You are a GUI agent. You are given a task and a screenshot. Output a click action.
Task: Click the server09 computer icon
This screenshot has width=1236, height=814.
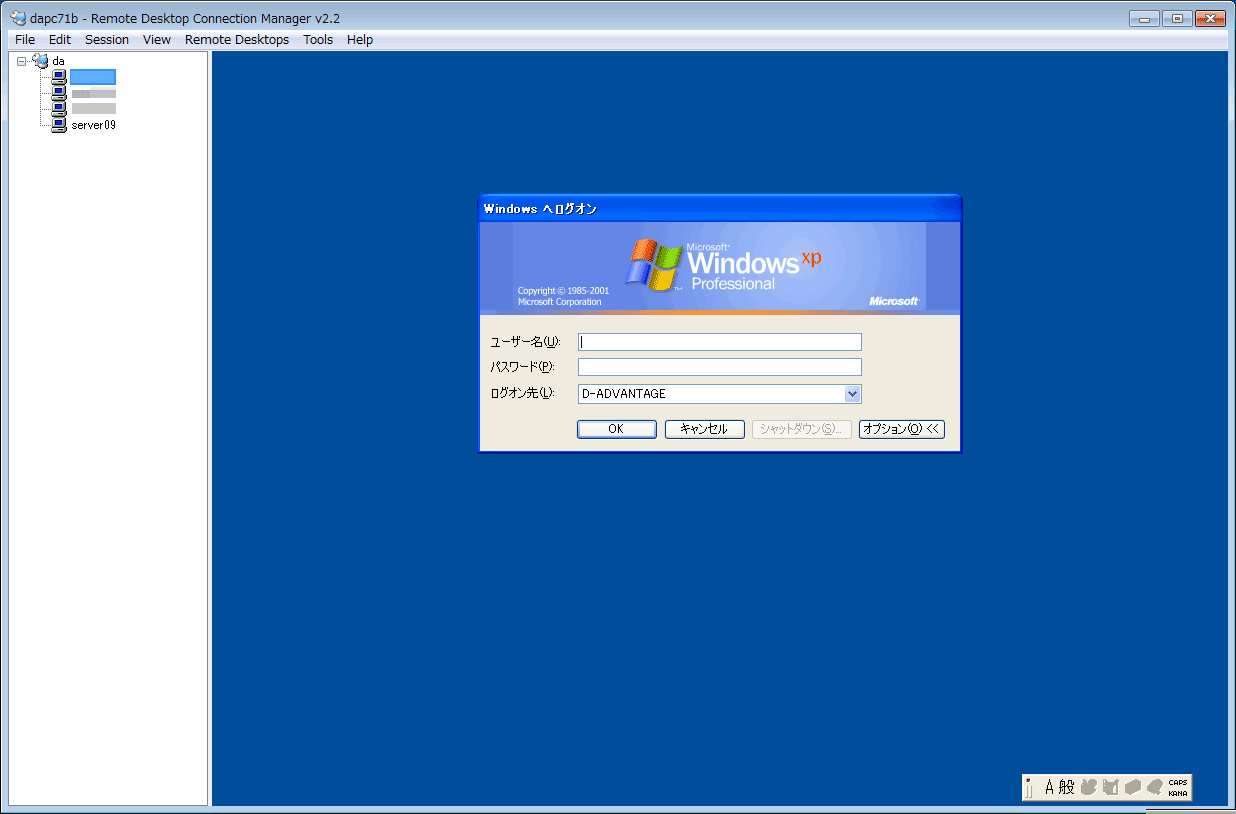(x=58, y=124)
